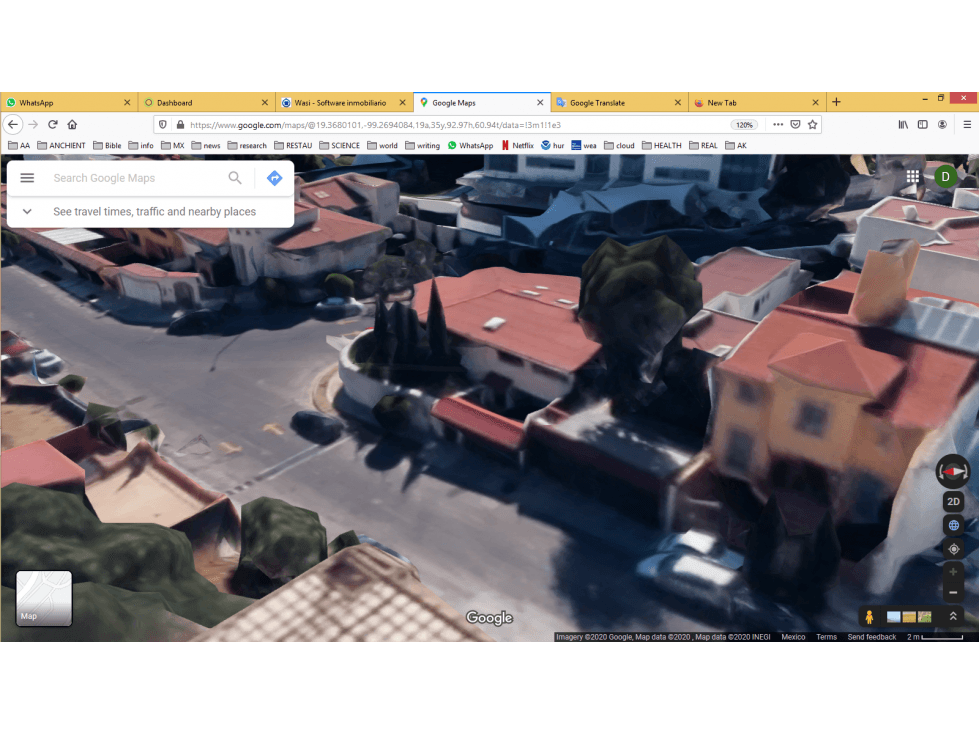Click the Terms link

[x=826, y=637]
